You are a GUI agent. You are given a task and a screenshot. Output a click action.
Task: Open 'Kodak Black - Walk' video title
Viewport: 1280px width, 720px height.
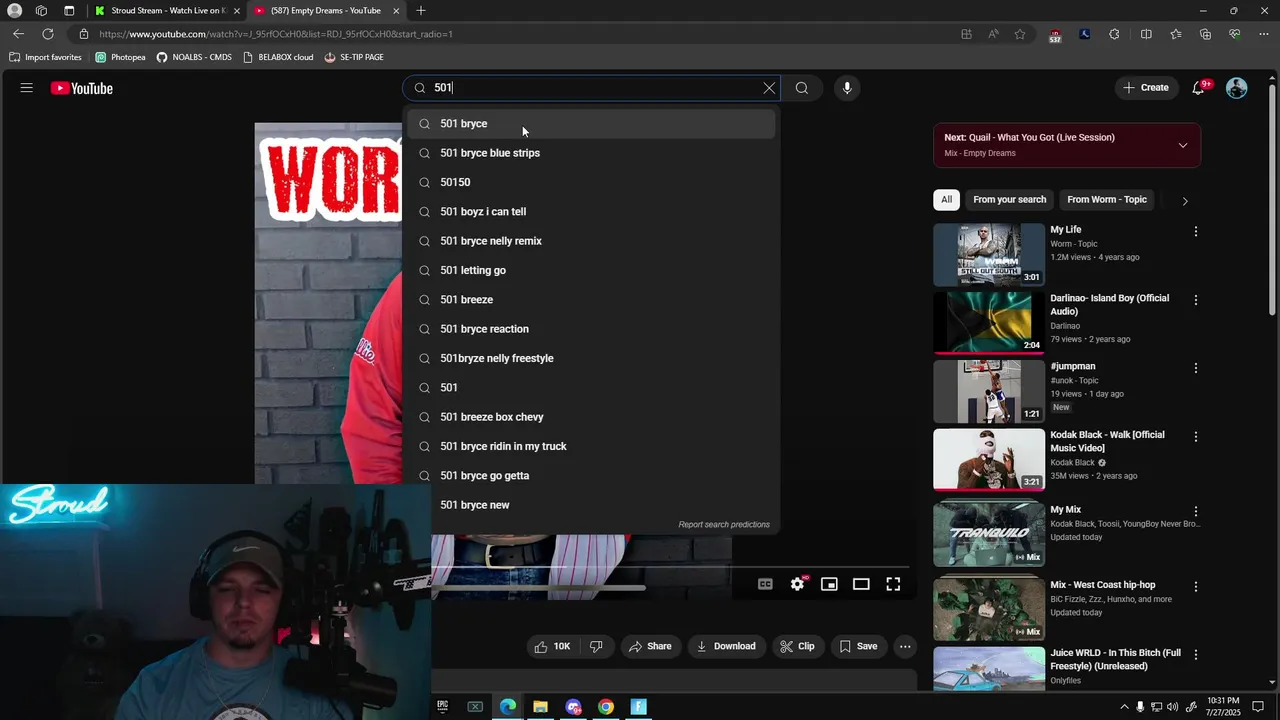tap(1107, 442)
